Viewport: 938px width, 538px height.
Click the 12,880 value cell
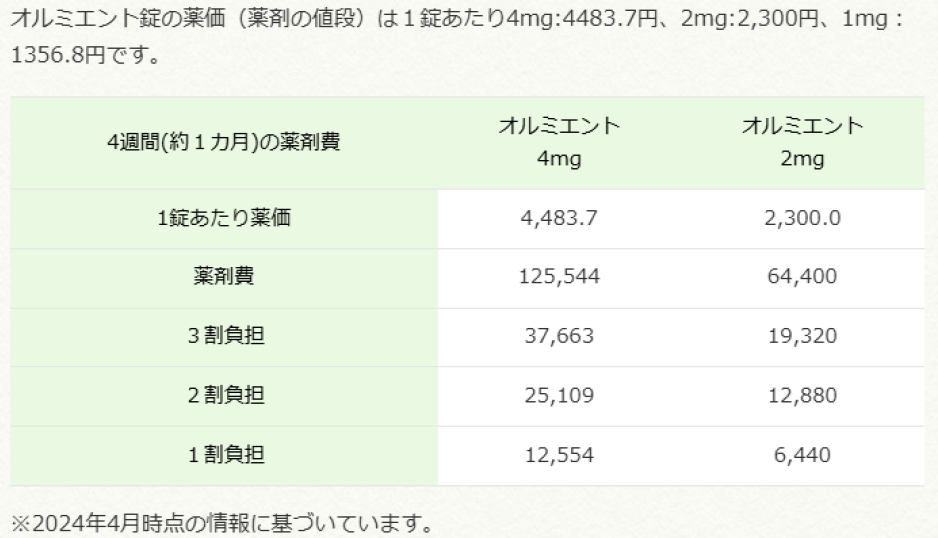(x=802, y=396)
